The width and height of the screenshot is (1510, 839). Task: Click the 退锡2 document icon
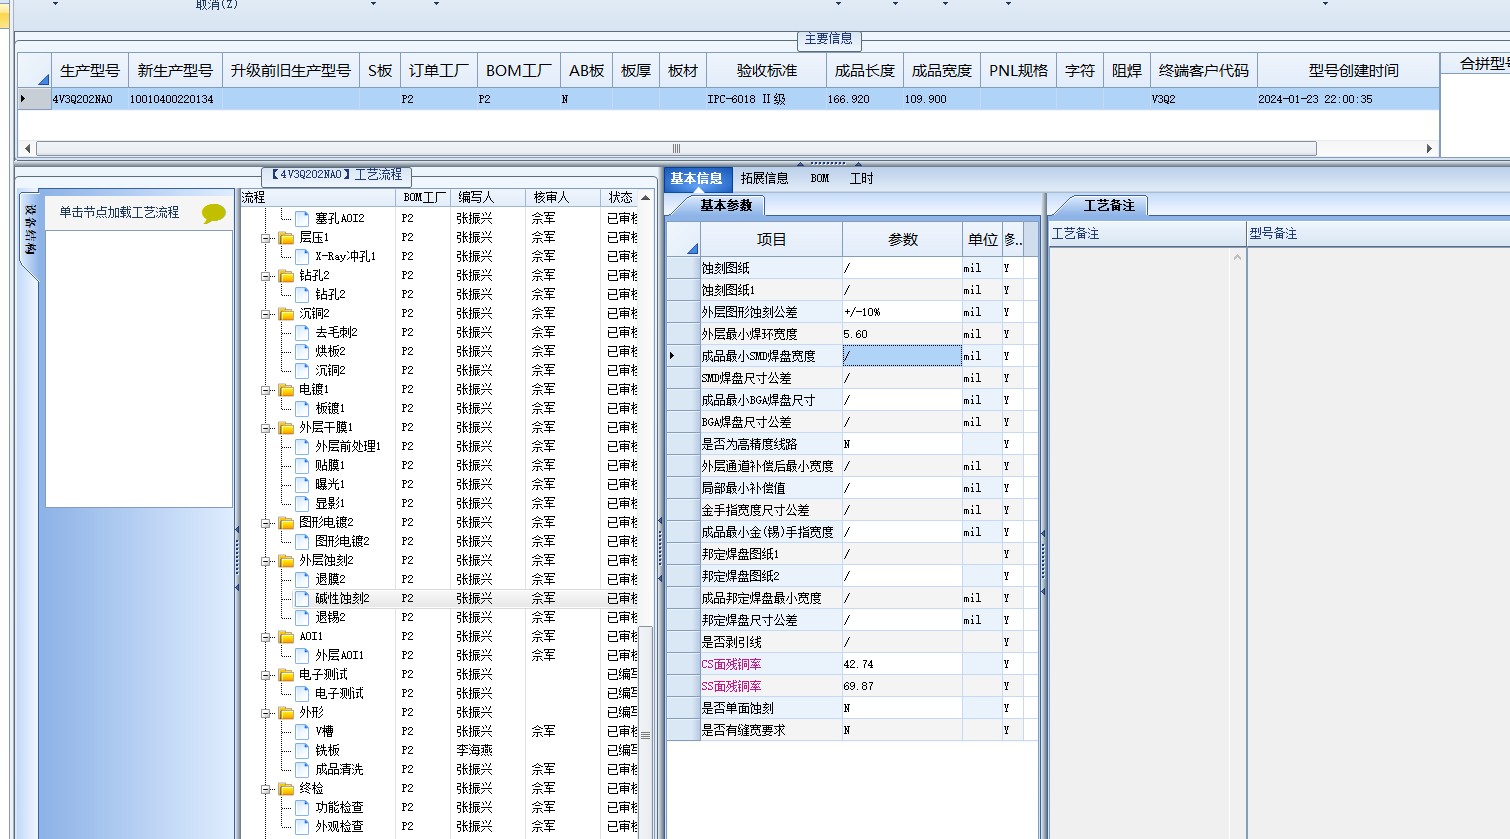(x=302, y=617)
